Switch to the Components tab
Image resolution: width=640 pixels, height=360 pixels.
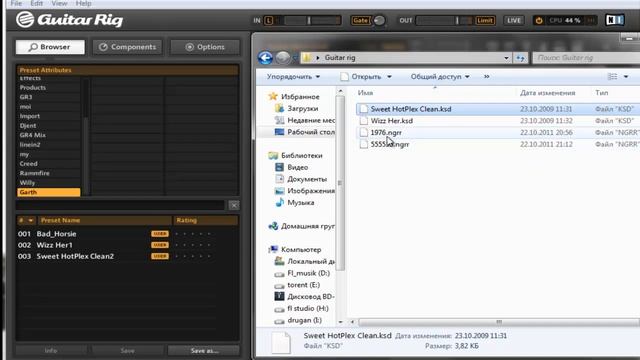(x=127, y=47)
